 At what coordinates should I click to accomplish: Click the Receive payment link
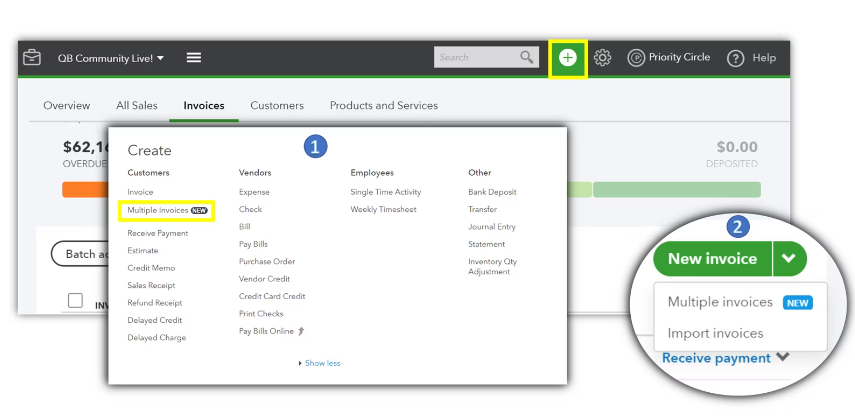click(716, 358)
